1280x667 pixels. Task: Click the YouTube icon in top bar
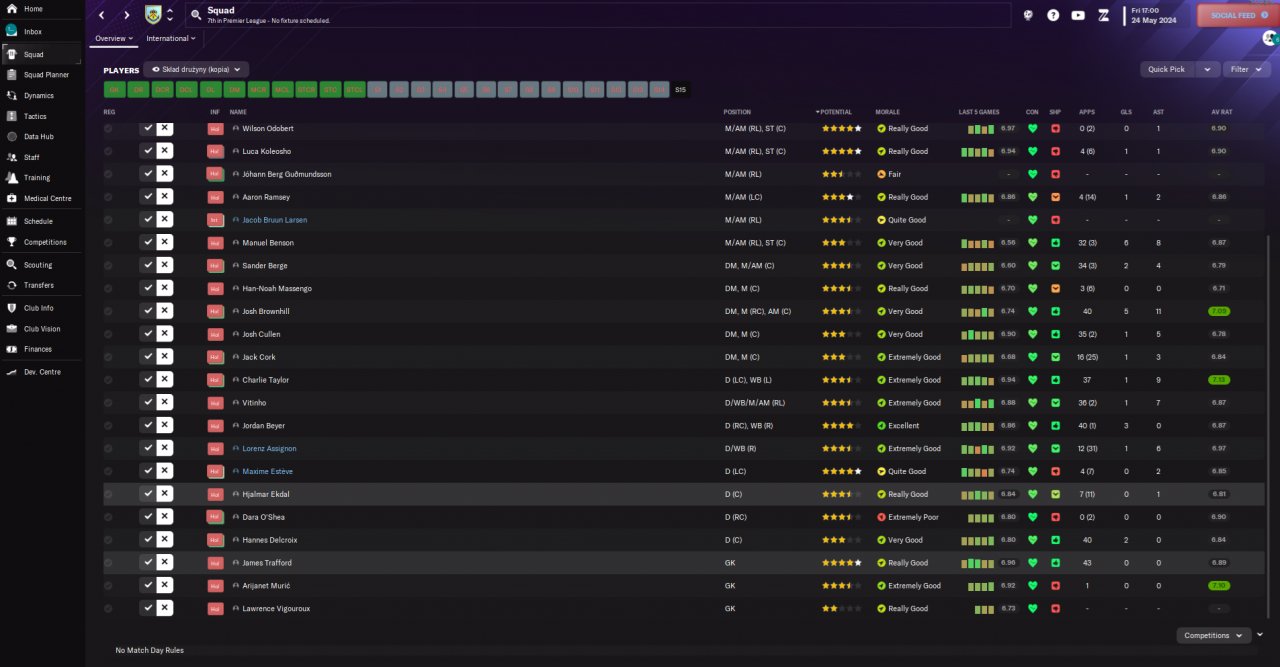(1077, 15)
